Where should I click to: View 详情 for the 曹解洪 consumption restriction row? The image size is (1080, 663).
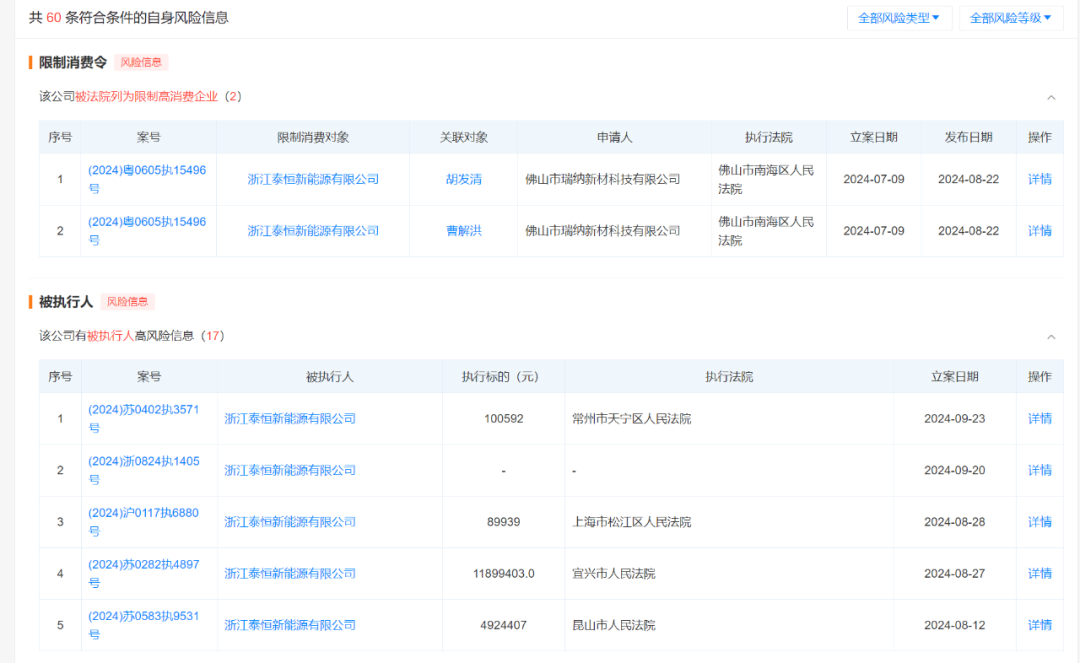1039,231
